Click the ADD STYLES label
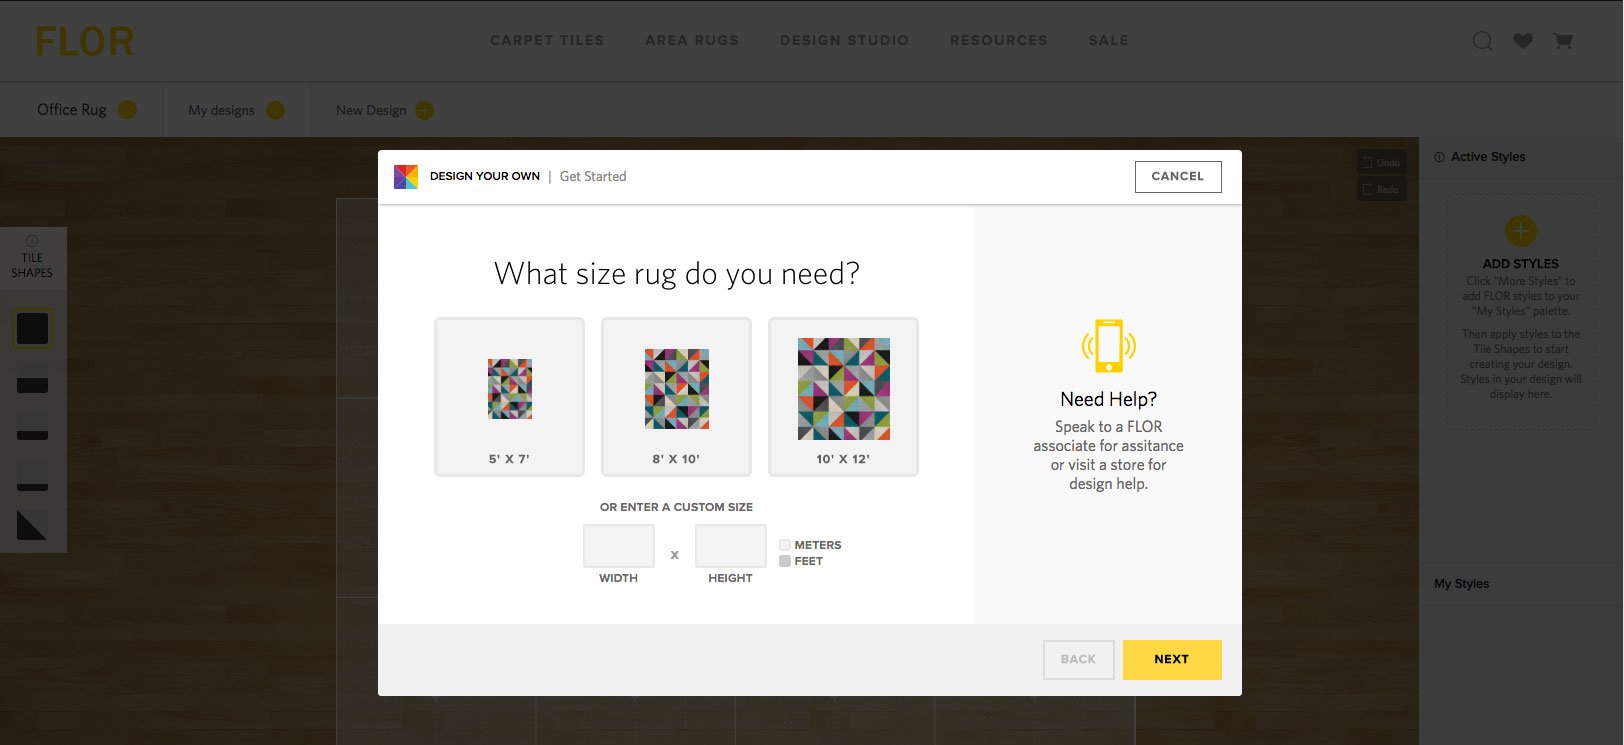Viewport: 1624px width, 745px height. tap(1521, 264)
